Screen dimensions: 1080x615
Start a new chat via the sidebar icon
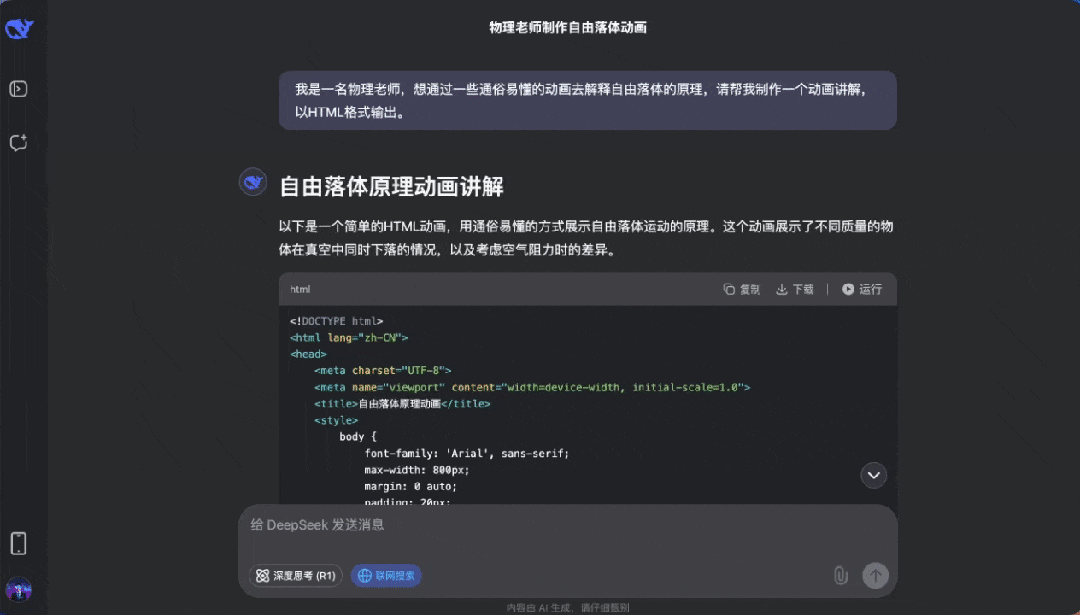click(18, 142)
